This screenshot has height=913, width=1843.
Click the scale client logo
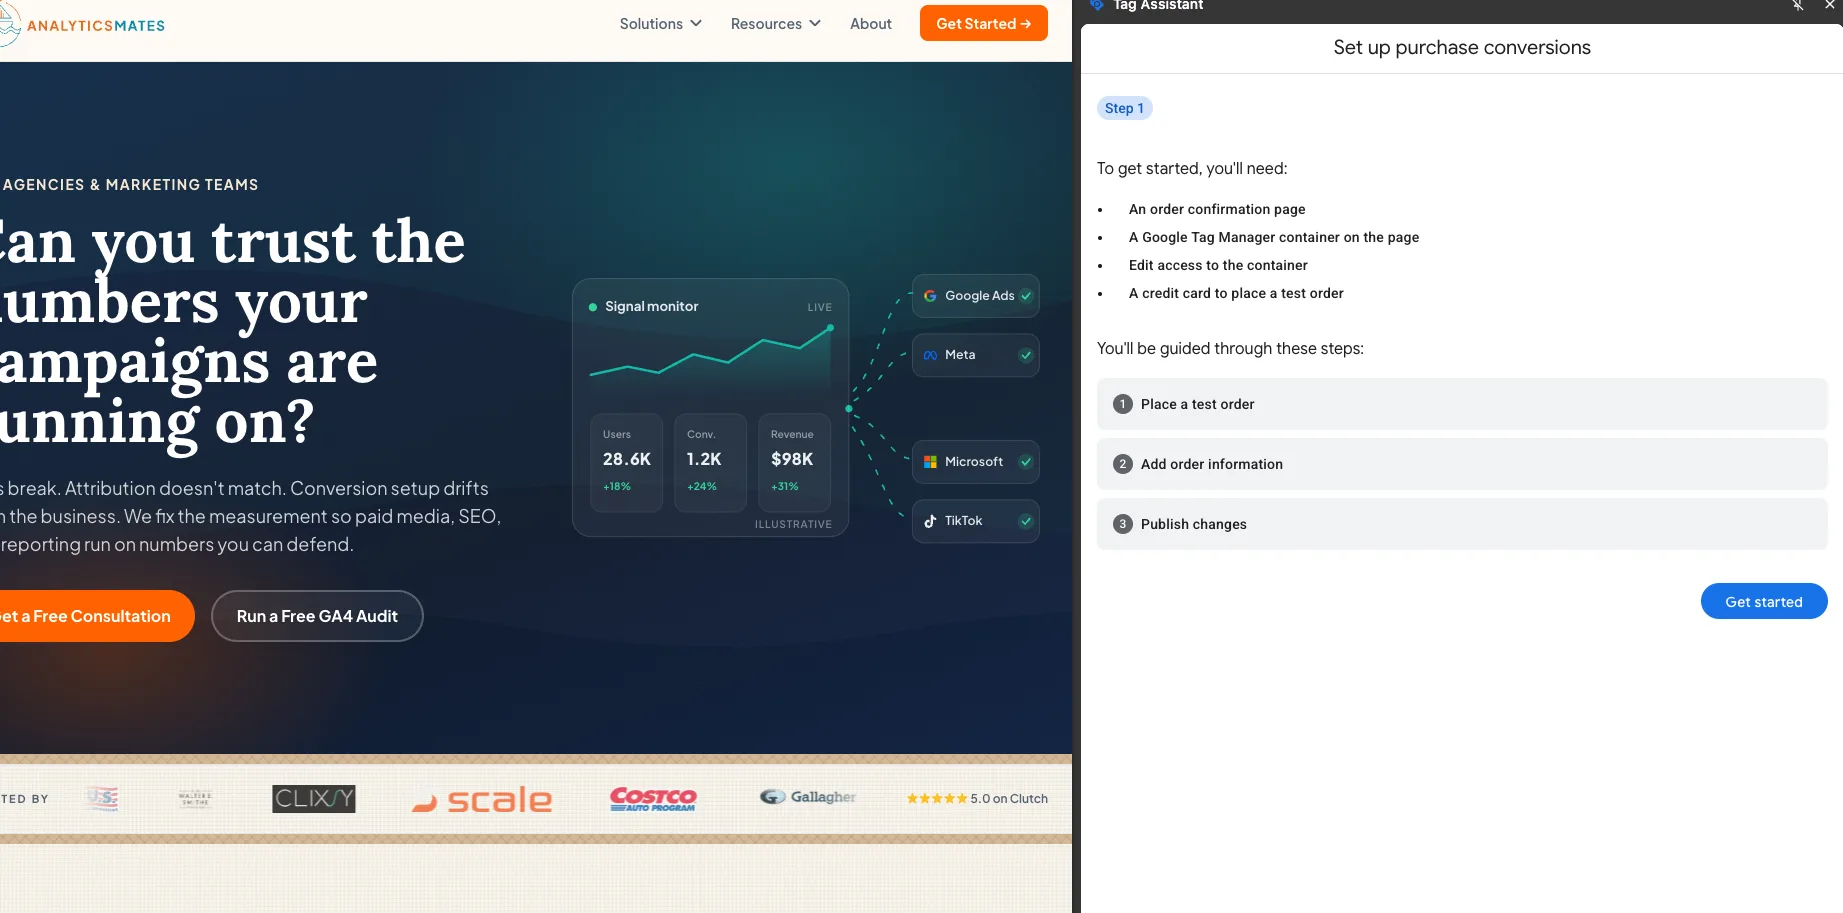(482, 799)
